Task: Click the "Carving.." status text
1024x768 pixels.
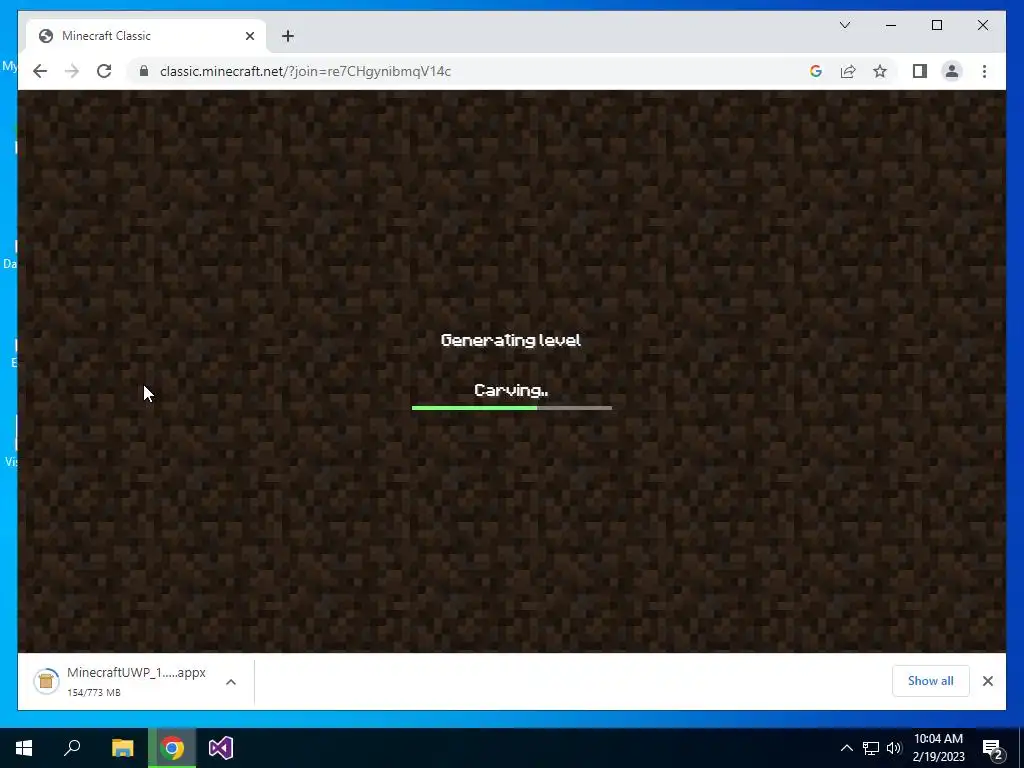Action: coord(511,391)
